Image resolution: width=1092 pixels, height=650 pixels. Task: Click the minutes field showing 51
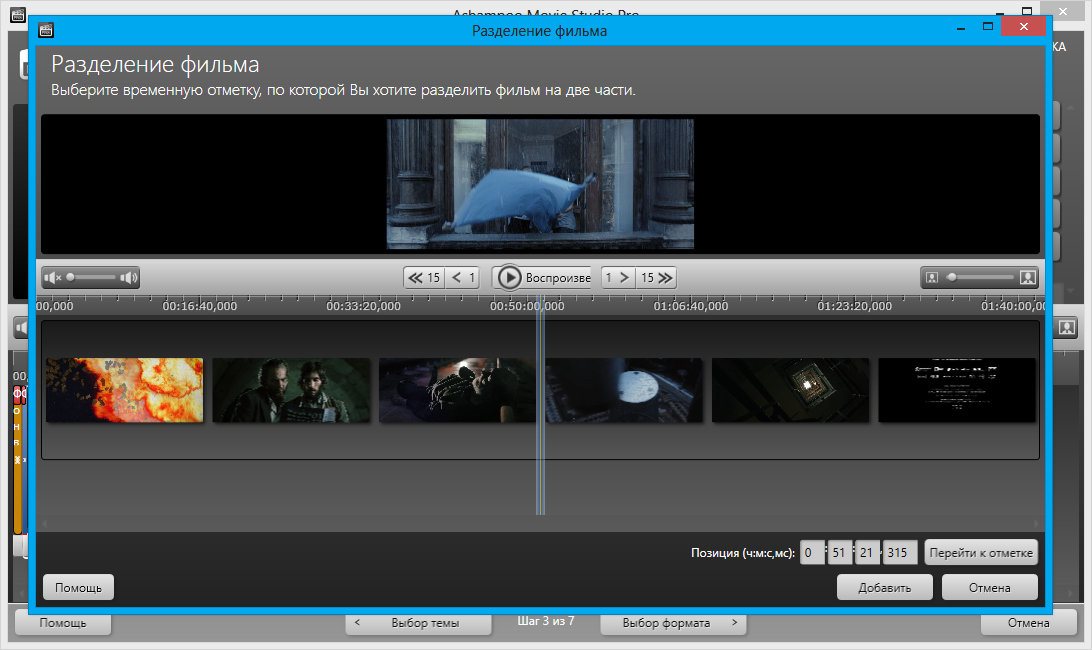coord(841,552)
